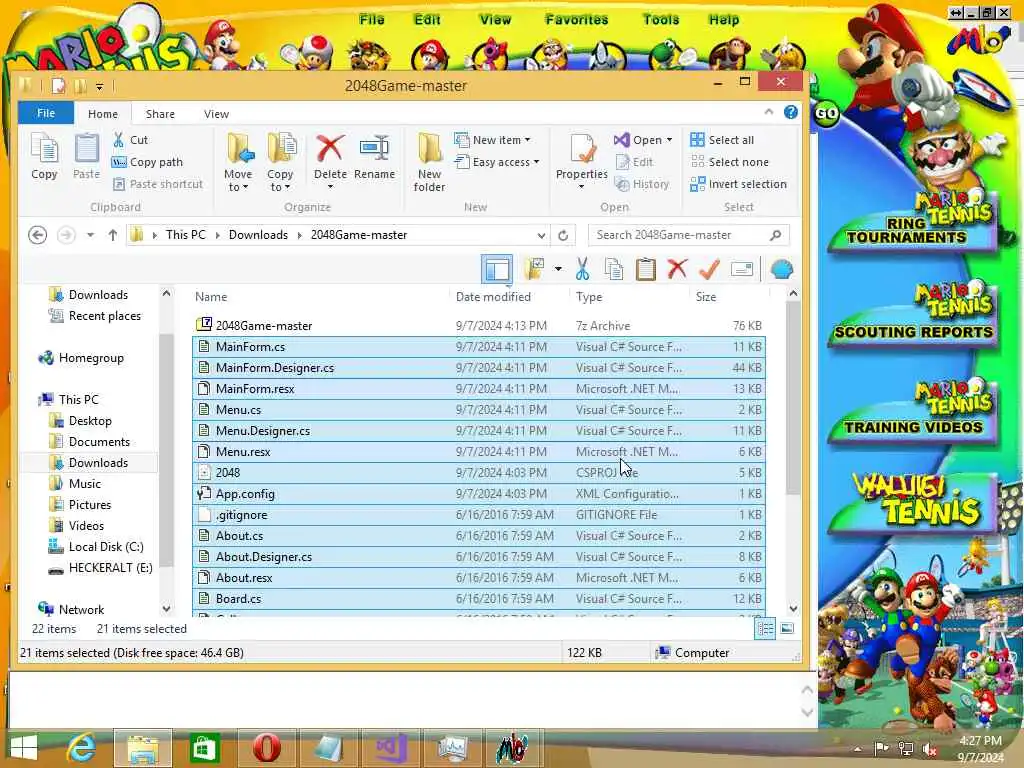
Task: Open the File ribbon tab
Action: (46, 113)
